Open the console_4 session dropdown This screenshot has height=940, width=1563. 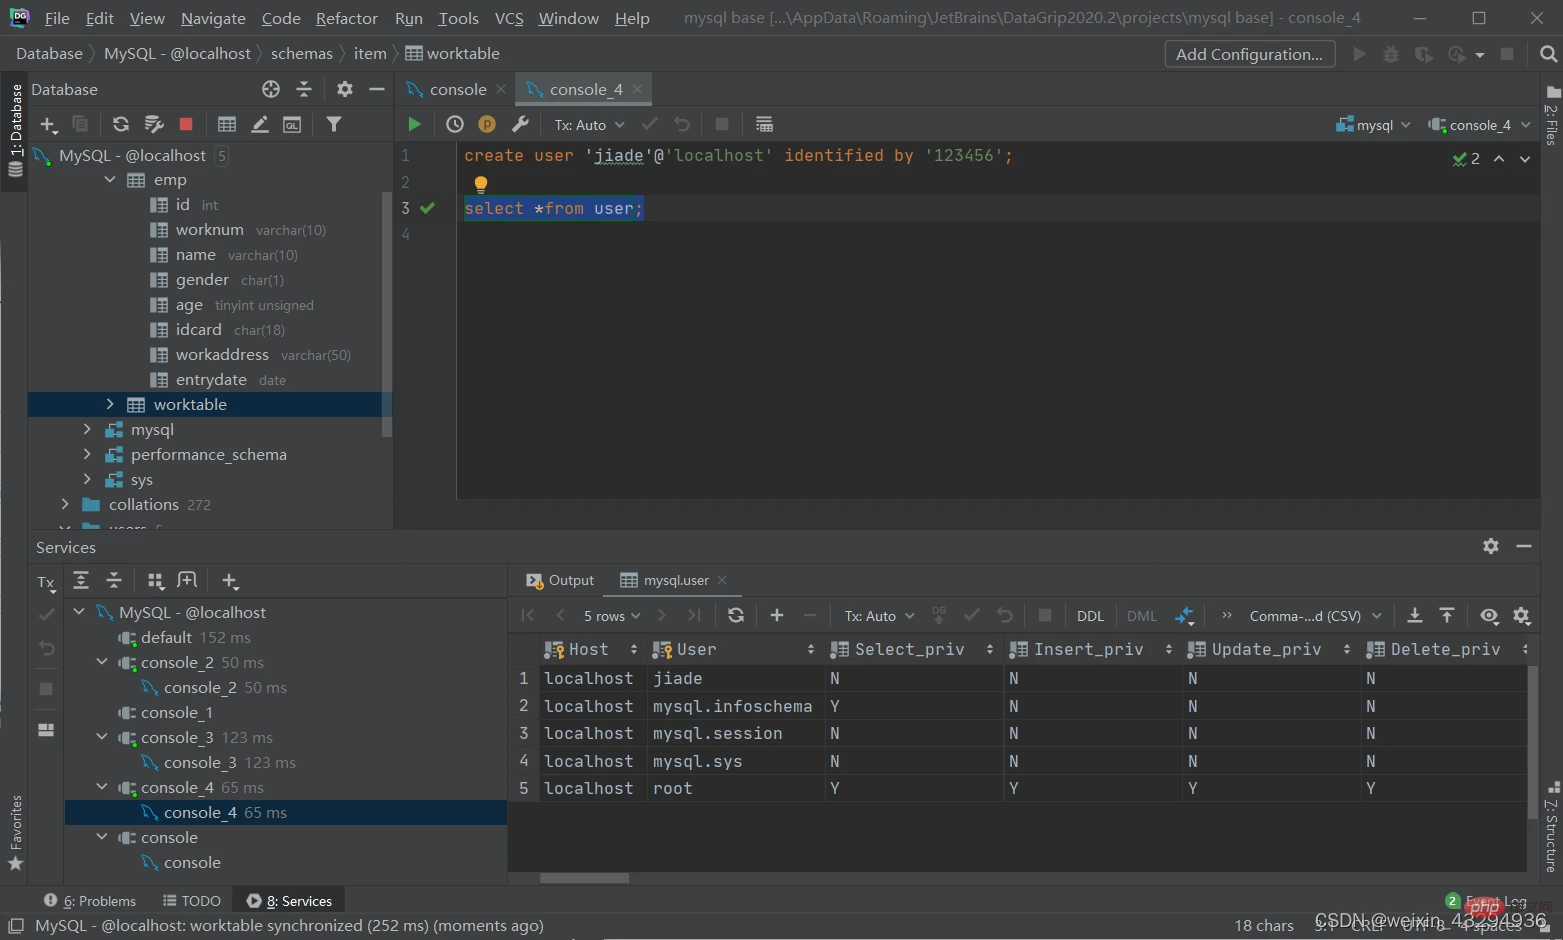tap(1479, 125)
